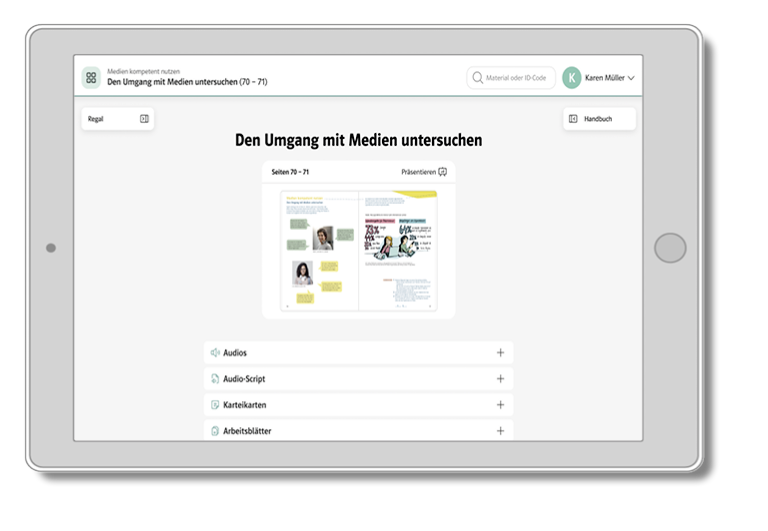The width and height of the screenshot is (768, 531).
Task: Click the Audio-Script document icon
Action: (215, 379)
